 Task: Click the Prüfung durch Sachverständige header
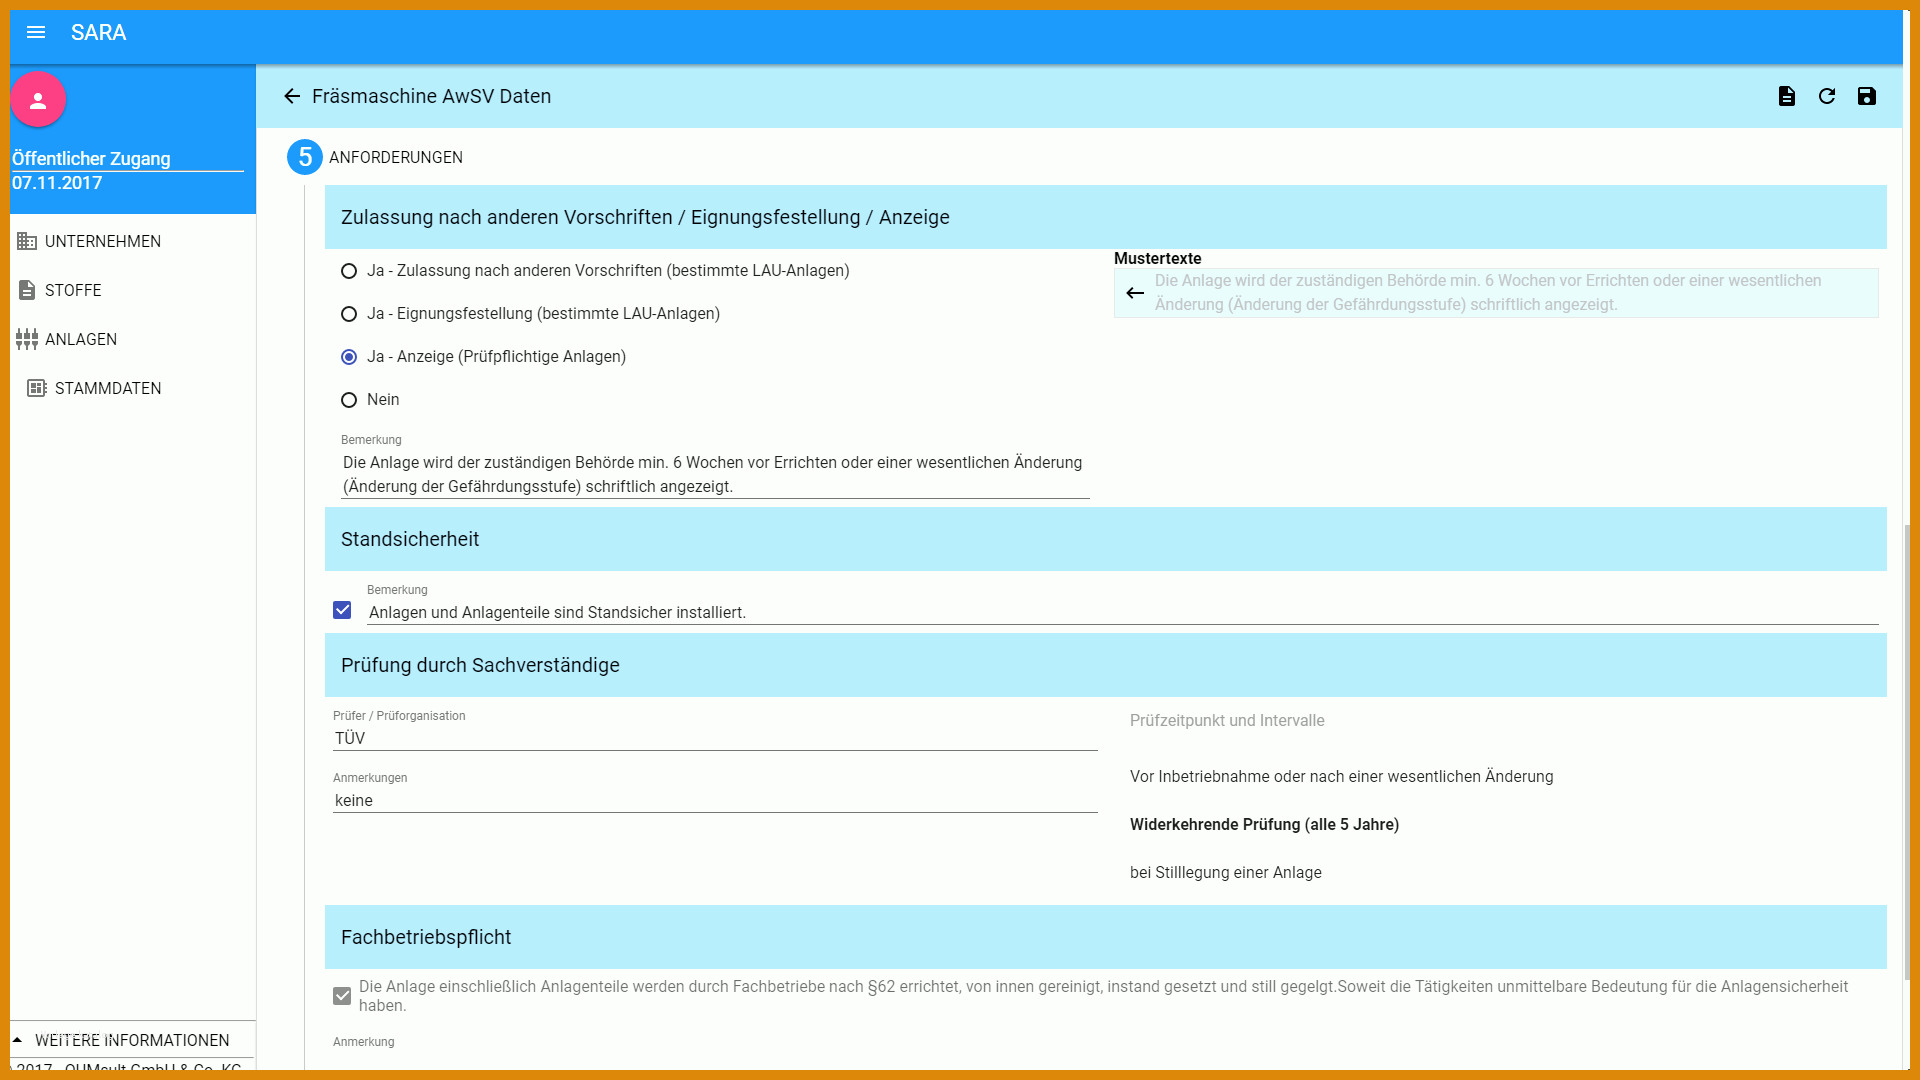point(1106,665)
